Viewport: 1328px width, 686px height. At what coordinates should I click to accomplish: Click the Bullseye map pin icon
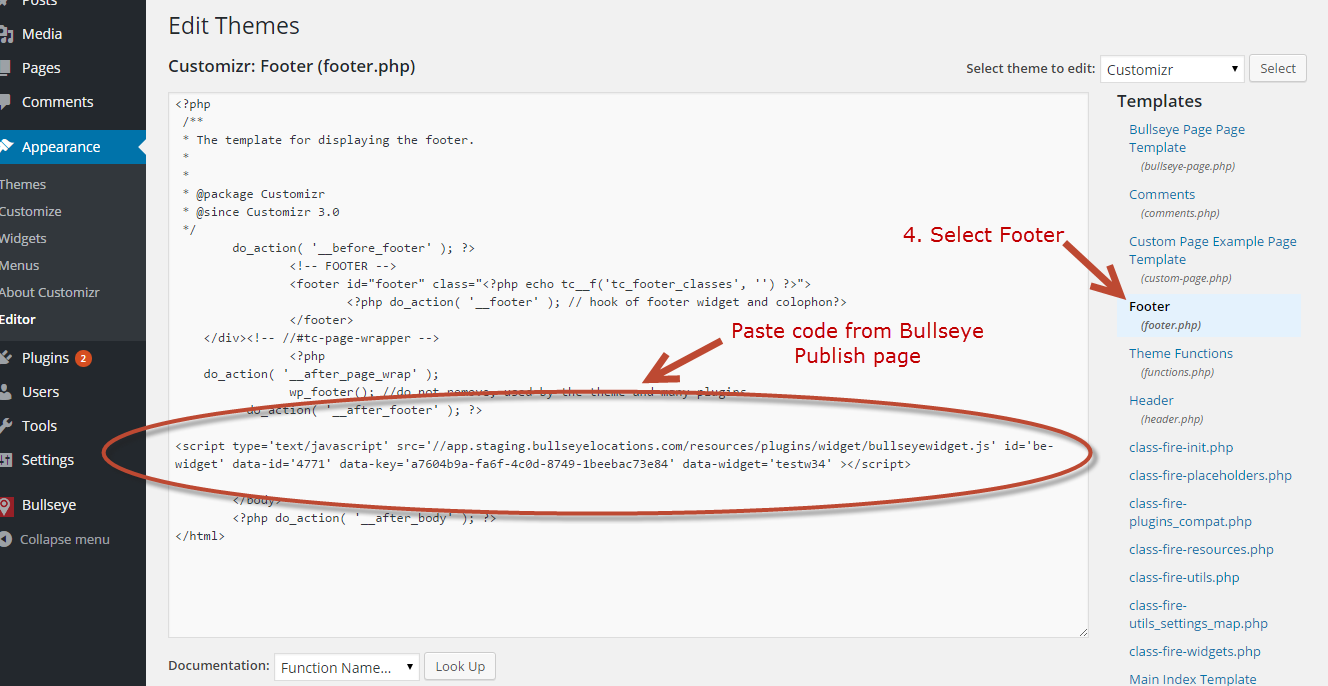6,506
